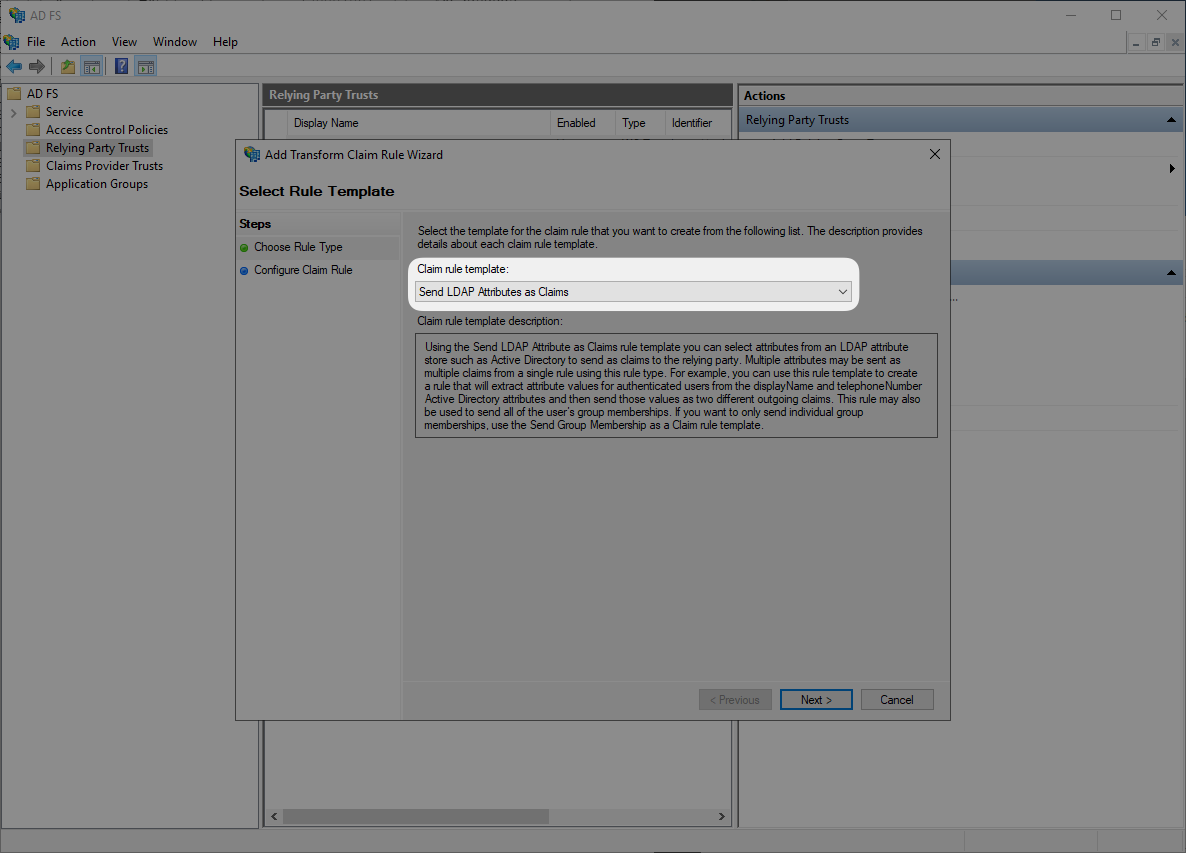This screenshot has width=1186, height=853.
Task: Open the Action menu
Action: click(78, 41)
